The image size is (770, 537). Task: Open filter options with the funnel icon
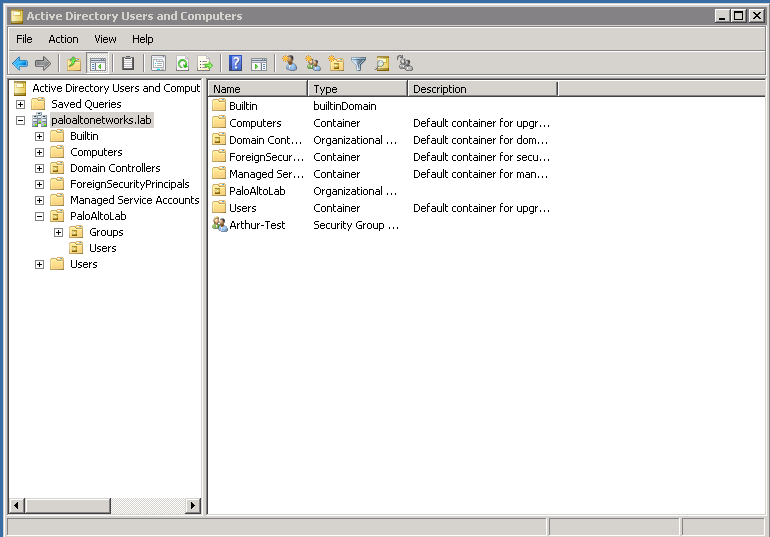point(359,64)
